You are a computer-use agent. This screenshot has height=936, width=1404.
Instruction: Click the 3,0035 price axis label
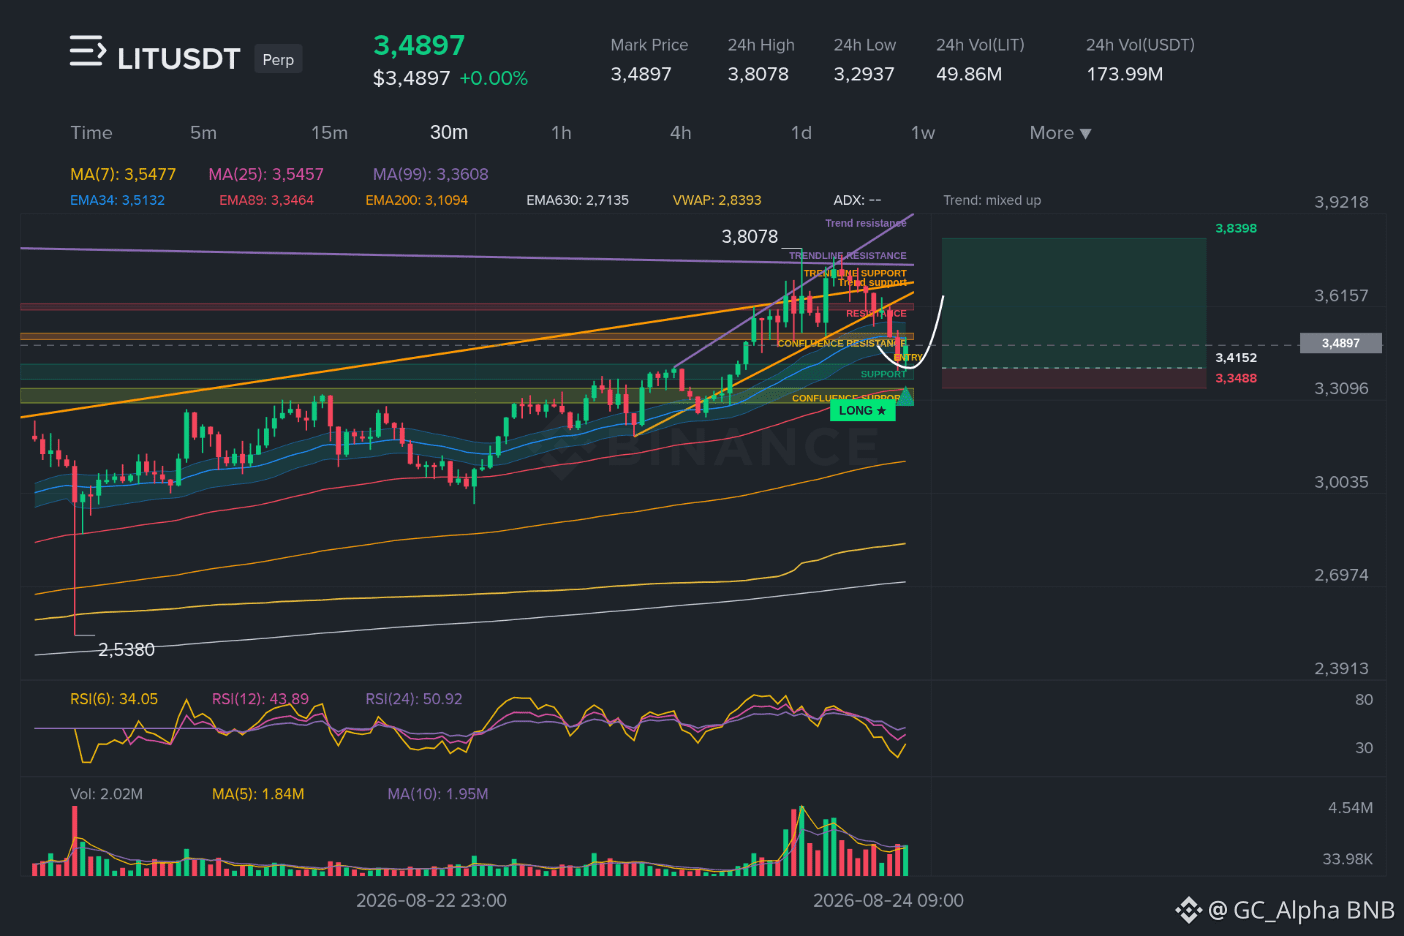1341,482
